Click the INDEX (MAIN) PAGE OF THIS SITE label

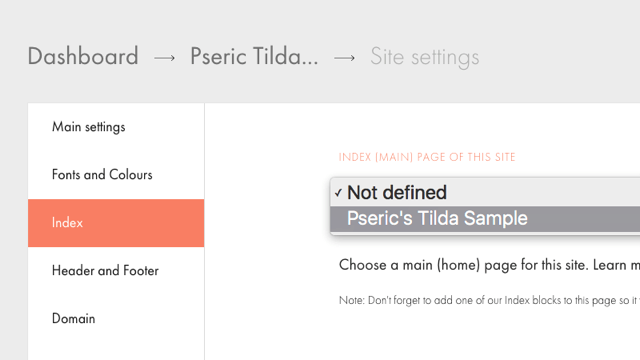[427, 157]
